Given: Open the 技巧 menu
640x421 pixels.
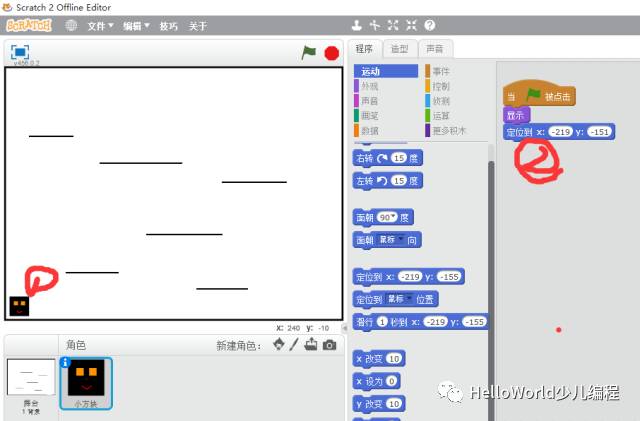Looking at the screenshot, I should pos(169,26).
